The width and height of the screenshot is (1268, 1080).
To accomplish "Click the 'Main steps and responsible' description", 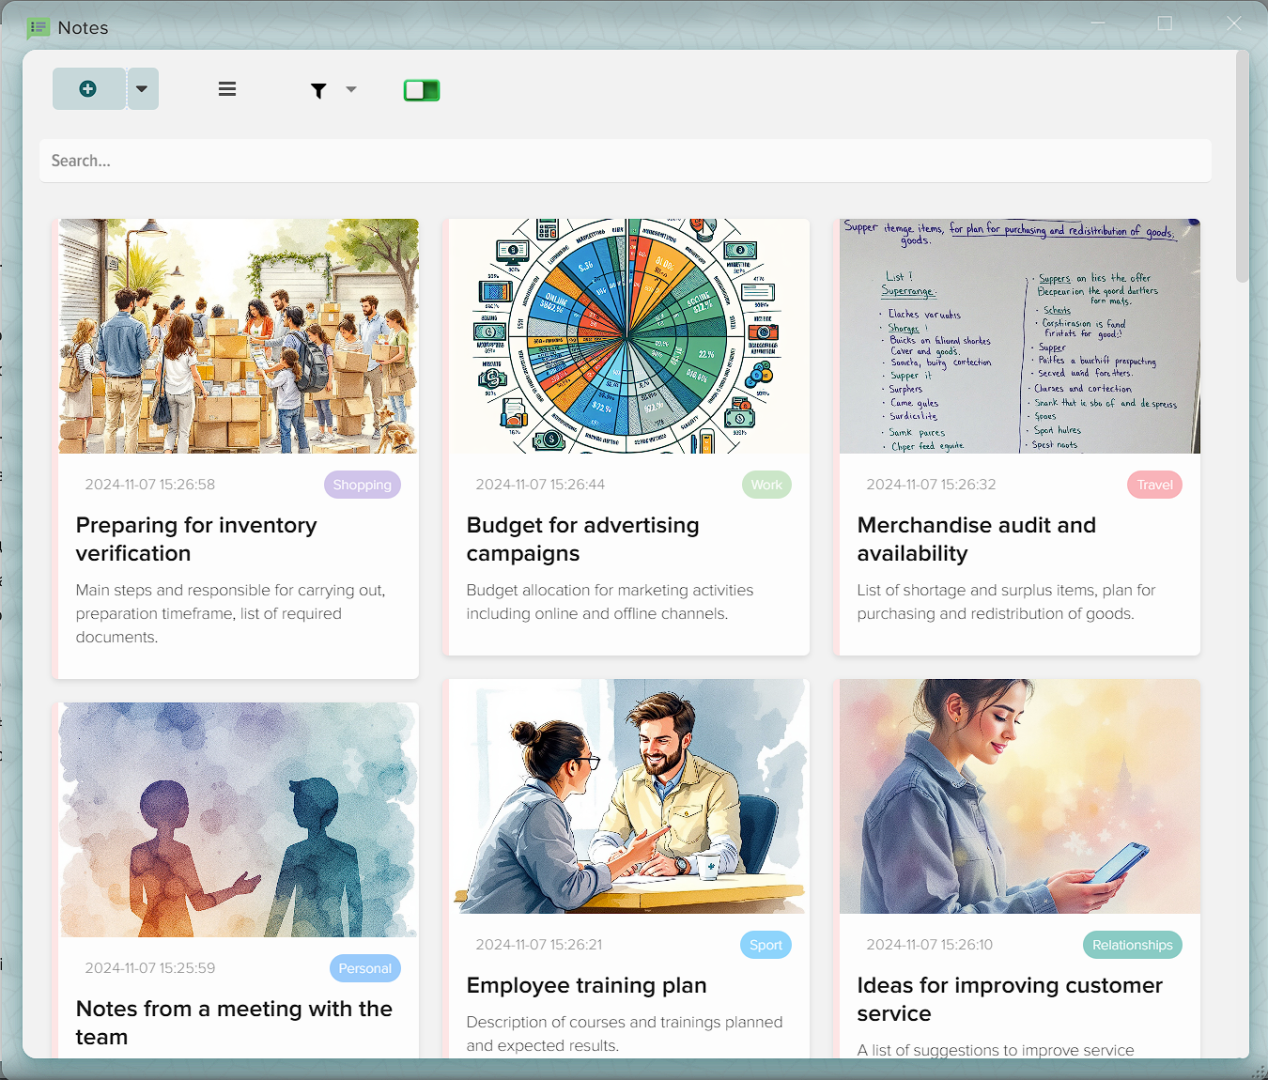I will click(231, 614).
